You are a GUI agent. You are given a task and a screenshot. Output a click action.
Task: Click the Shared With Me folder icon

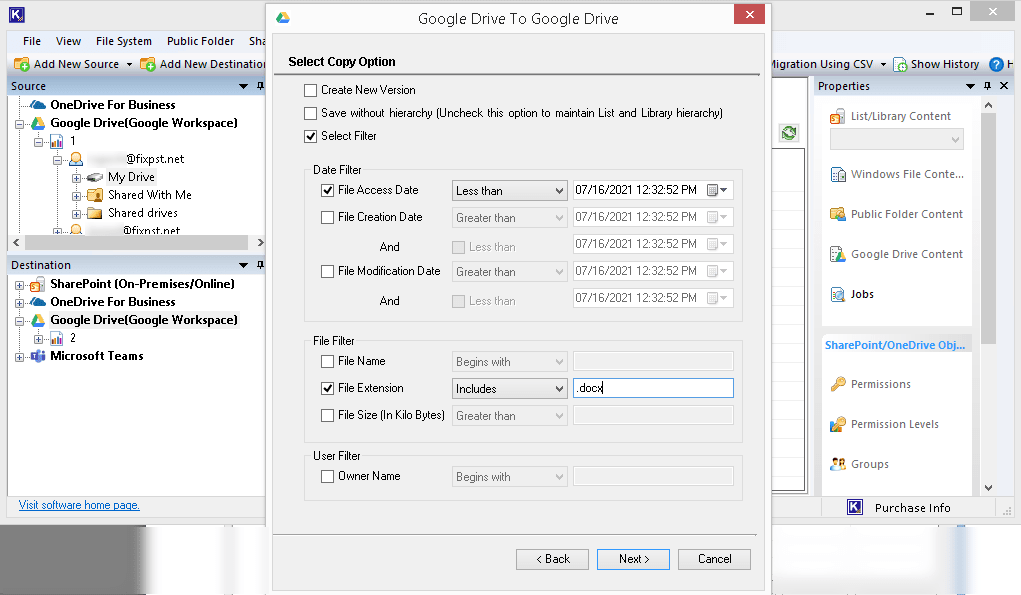(95, 195)
